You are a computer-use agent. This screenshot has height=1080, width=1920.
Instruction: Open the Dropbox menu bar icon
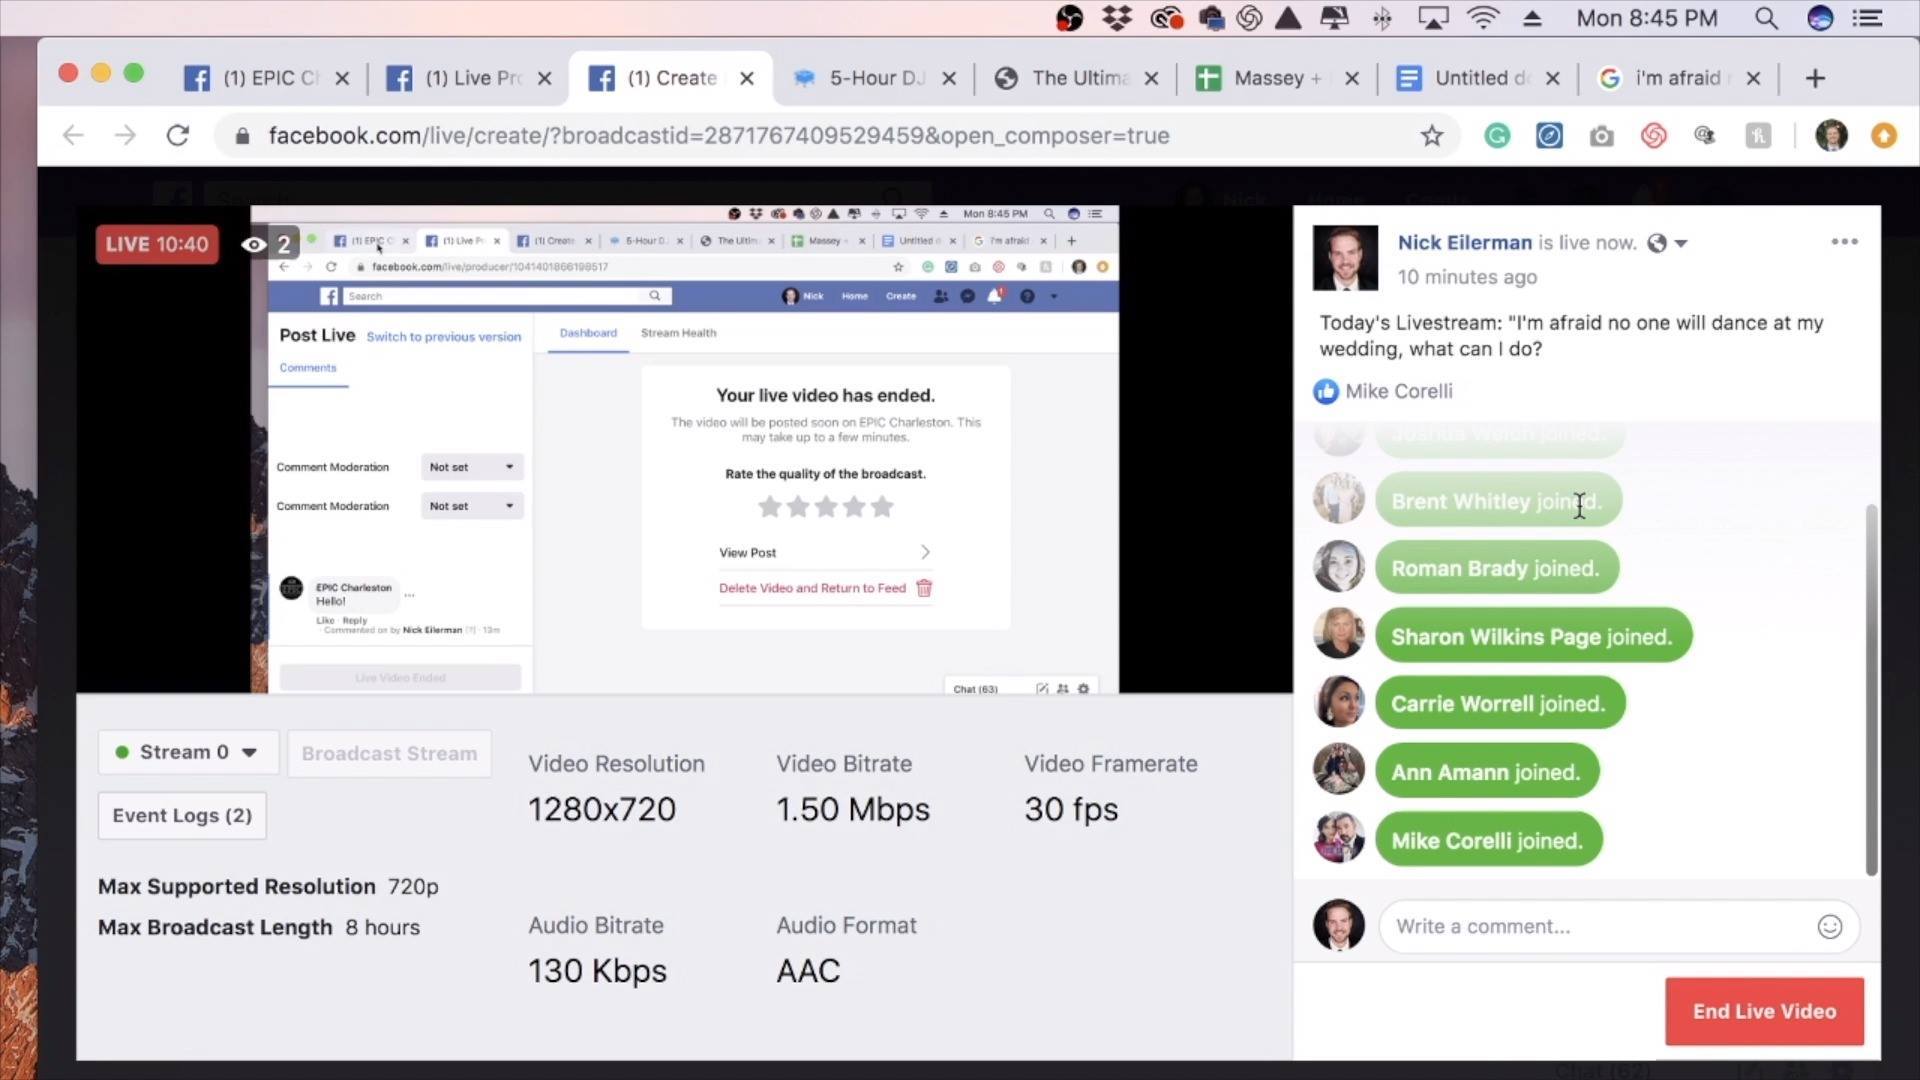(x=1117, y=18)
